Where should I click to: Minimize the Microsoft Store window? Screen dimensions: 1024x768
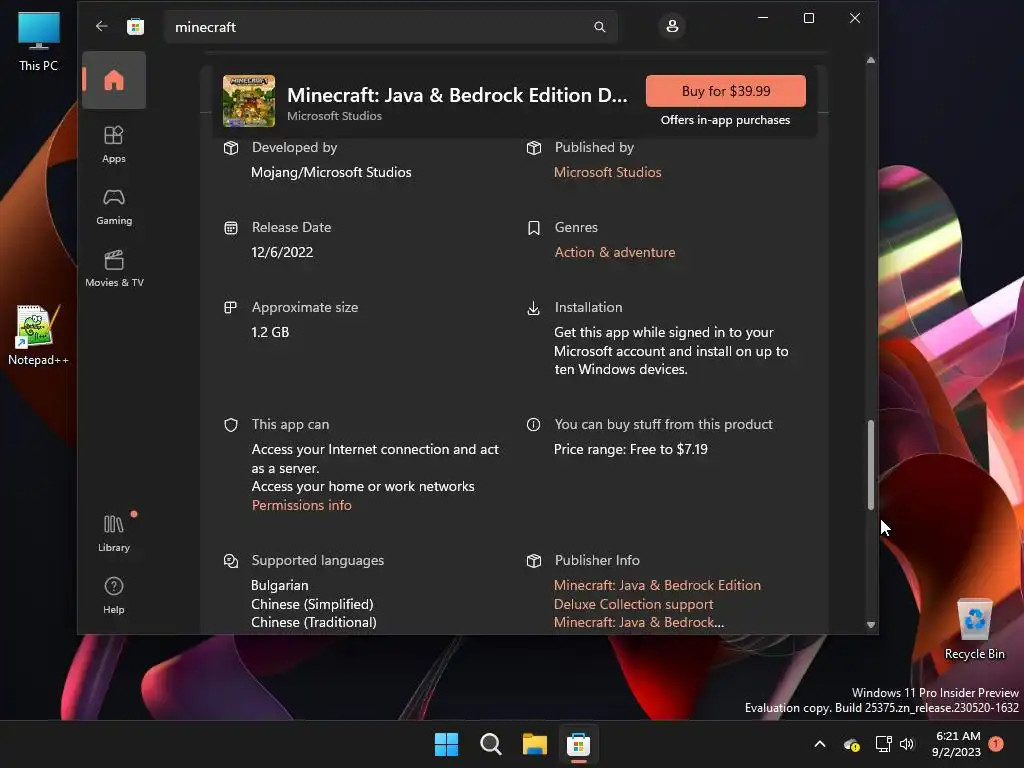coord(762,18)
